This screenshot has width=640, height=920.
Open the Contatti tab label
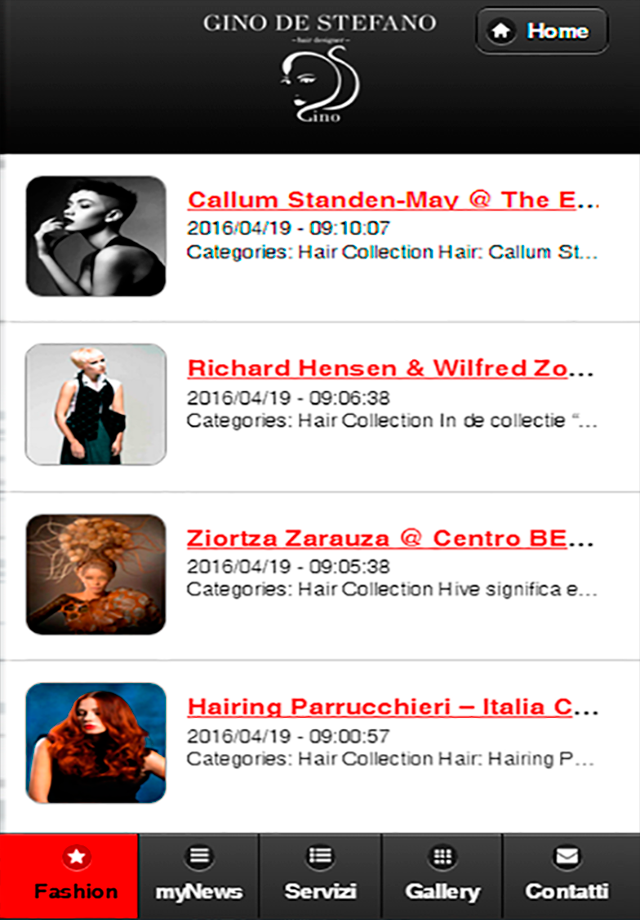point(566,891)
